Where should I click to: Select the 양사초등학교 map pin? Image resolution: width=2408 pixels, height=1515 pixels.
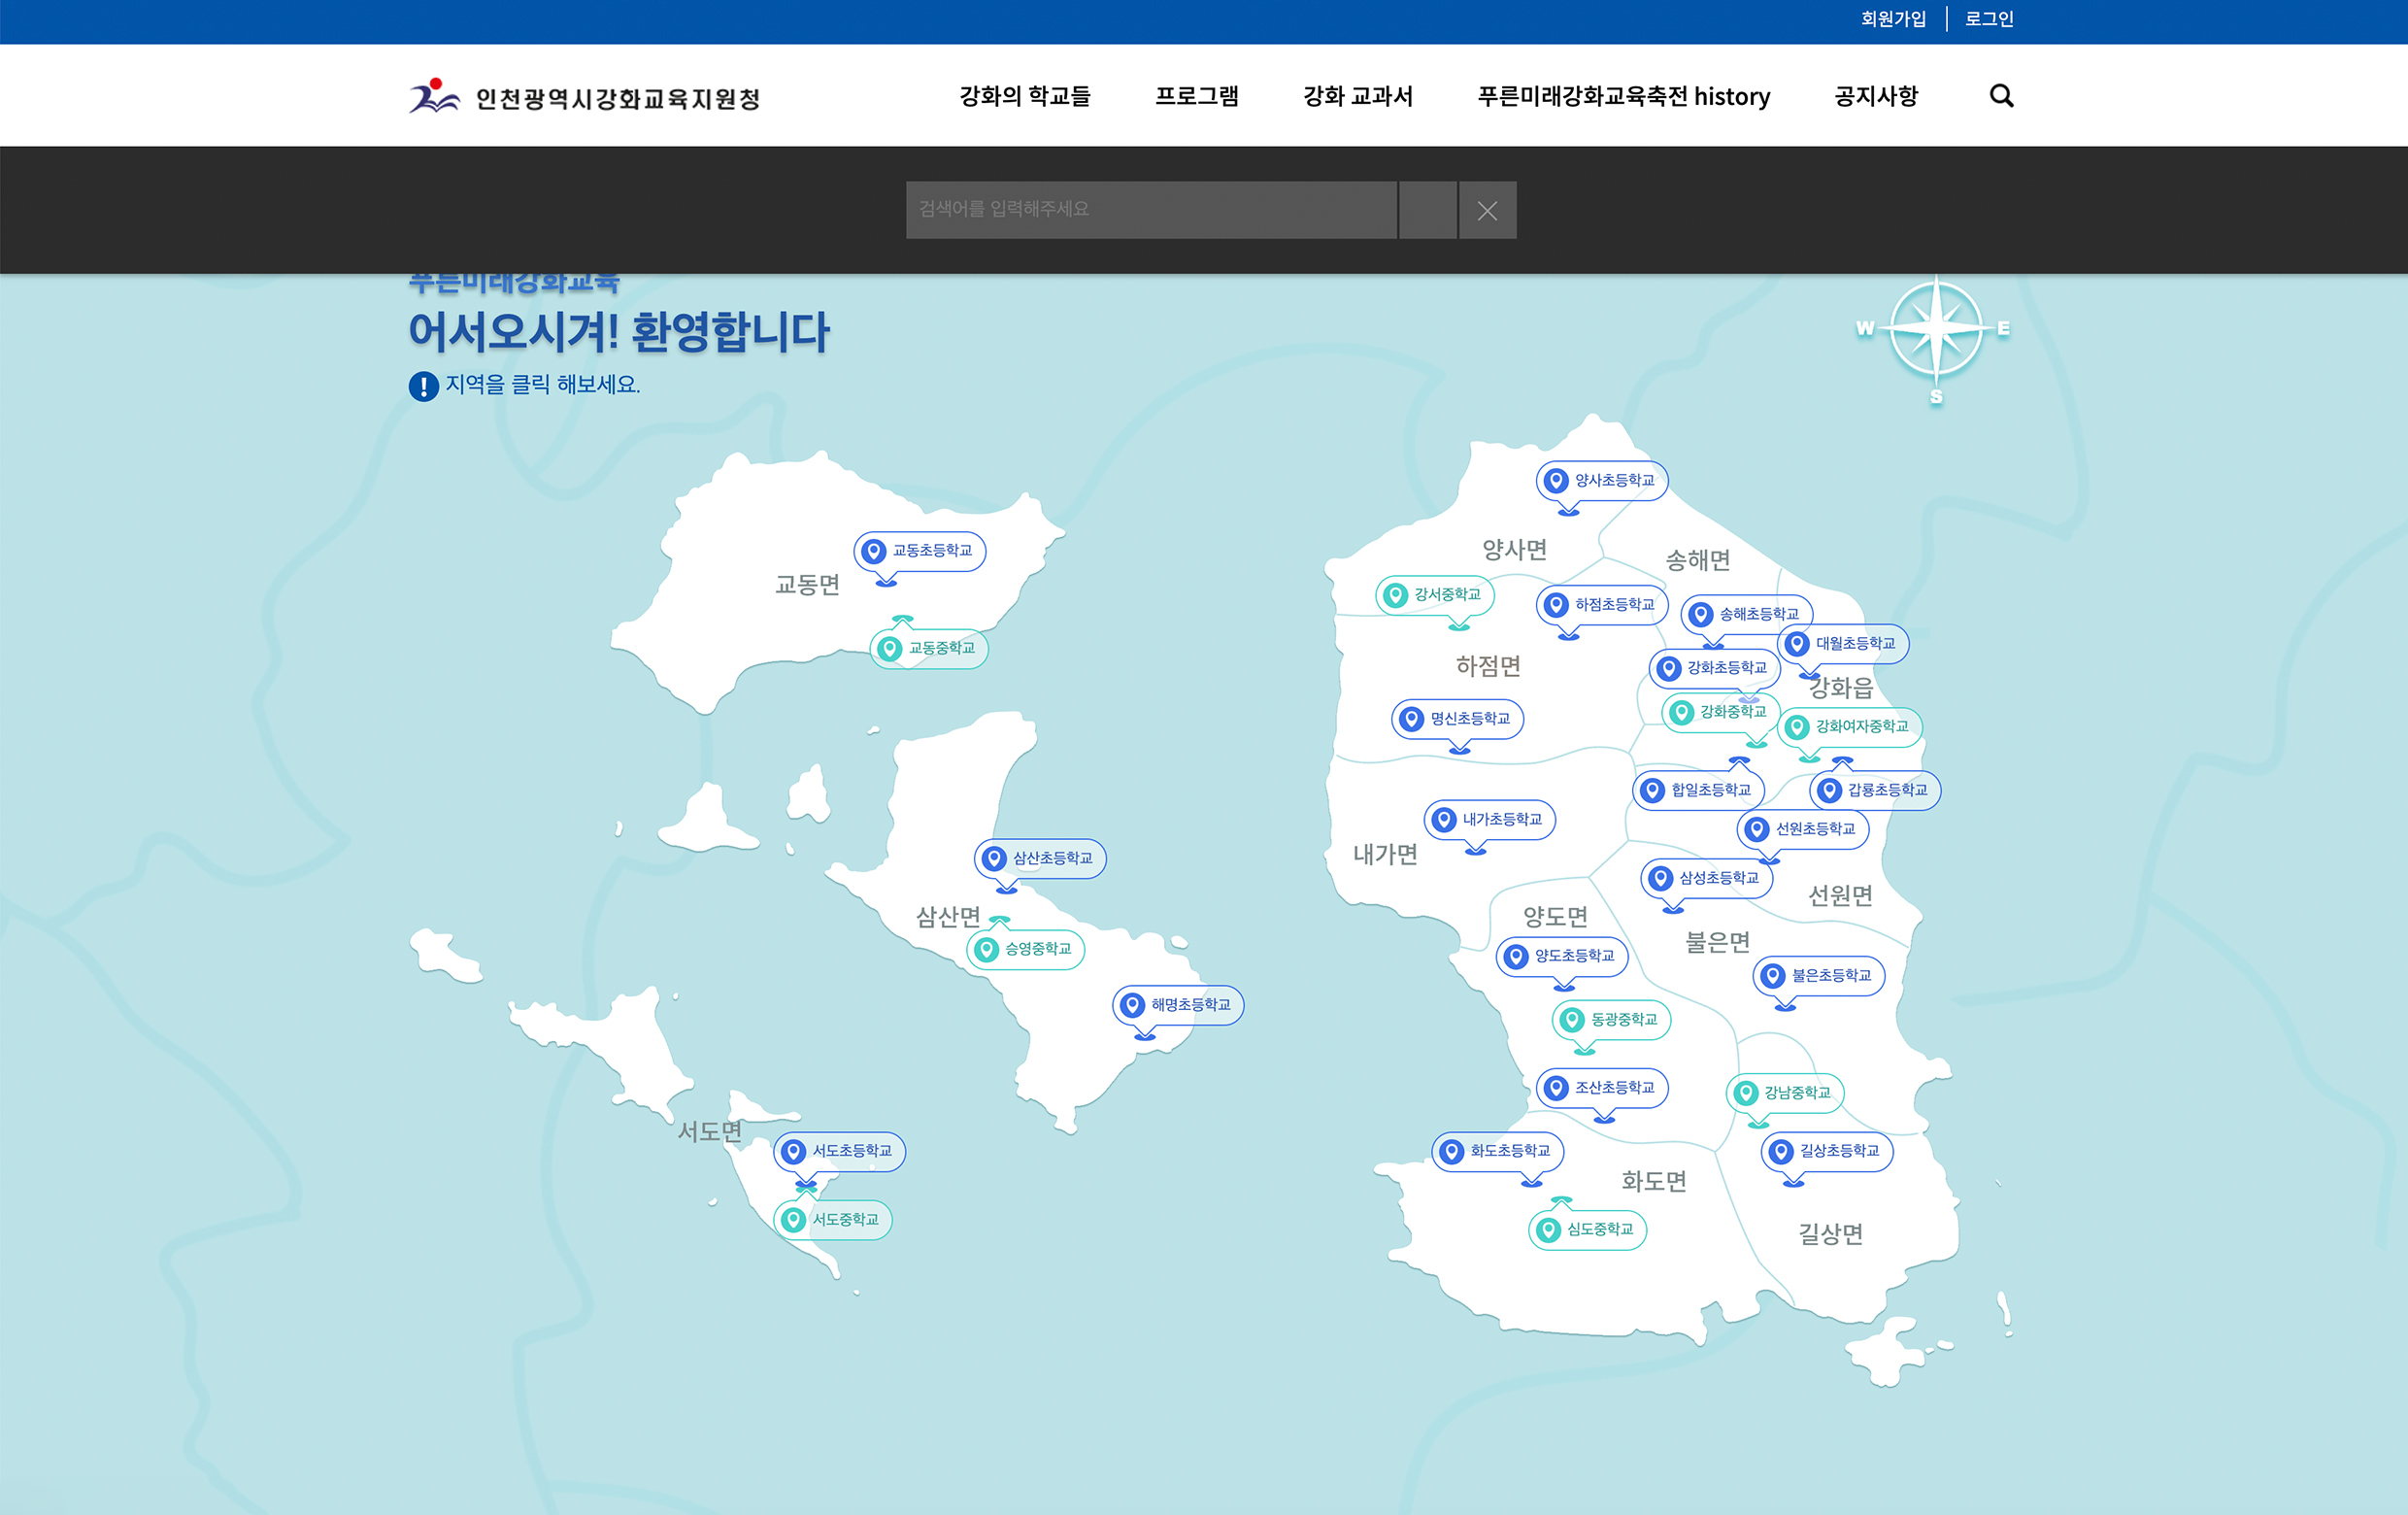pos(1602,480)
